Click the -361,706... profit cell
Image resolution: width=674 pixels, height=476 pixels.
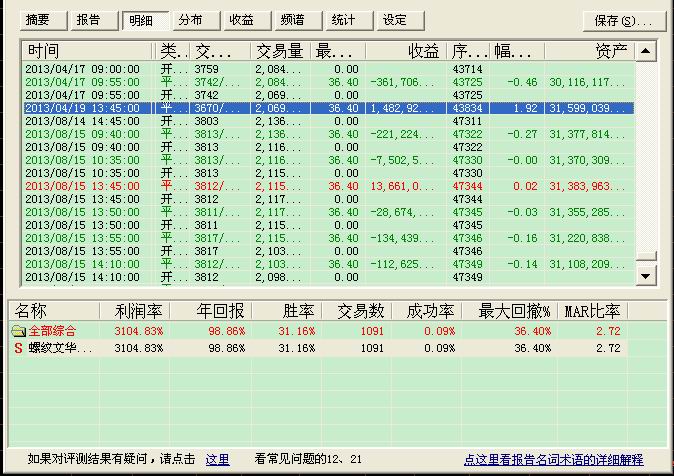(x=403, y=82)
